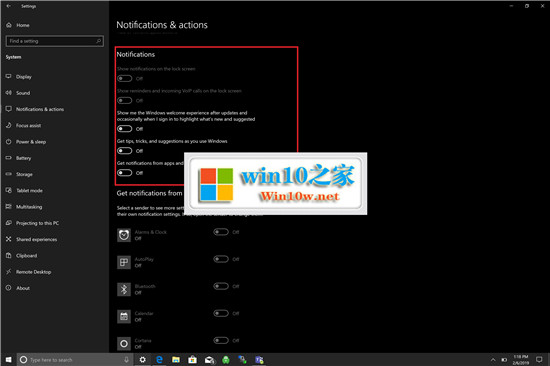Open the Teams icon on the taskbar
Viewport: 550px width, 366px height.
click(259, 360)
